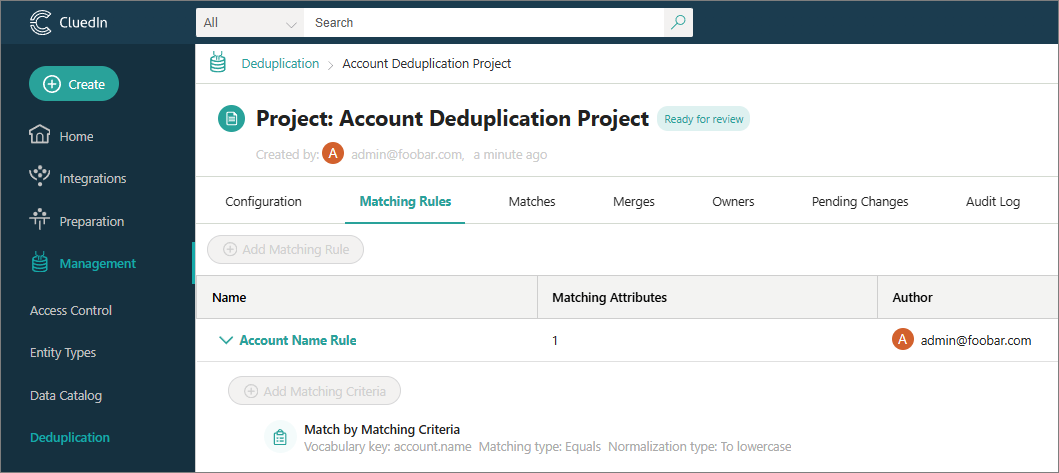Click the Ready for review status badge
Viewport: 1059px width, 473px height.
pos(704,119)
